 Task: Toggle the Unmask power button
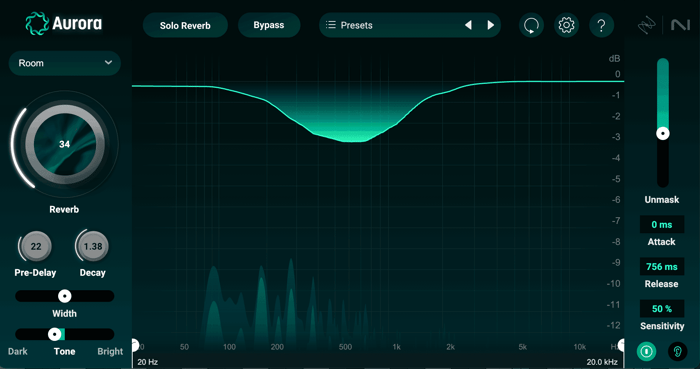646,352
